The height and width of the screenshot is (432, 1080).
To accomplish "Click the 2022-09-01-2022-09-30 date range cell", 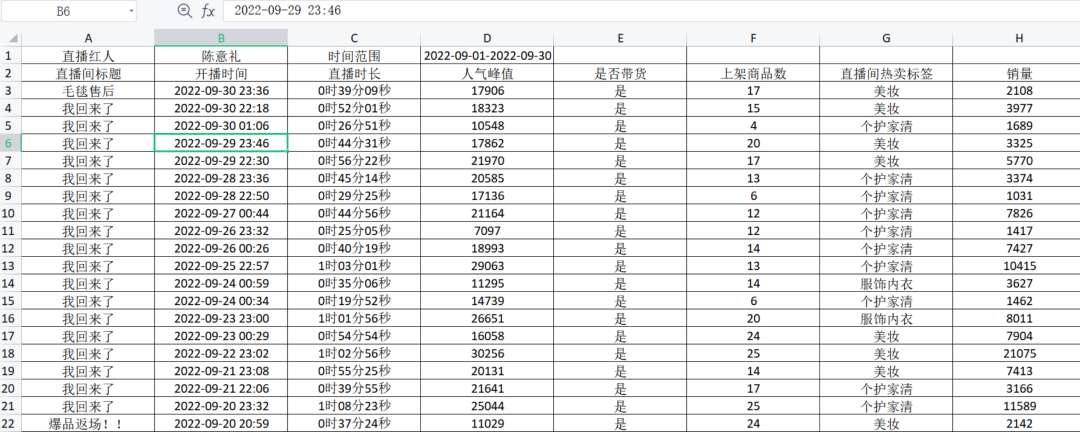I will pos(487,56).
